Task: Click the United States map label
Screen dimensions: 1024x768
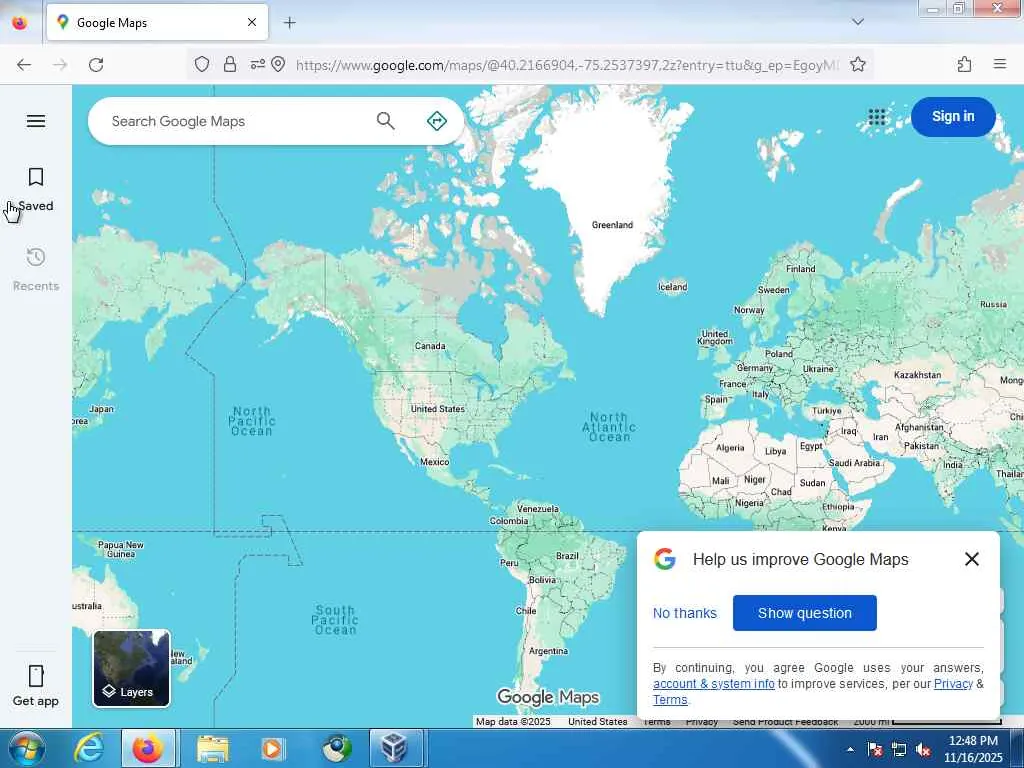Action: pos(438,409)
